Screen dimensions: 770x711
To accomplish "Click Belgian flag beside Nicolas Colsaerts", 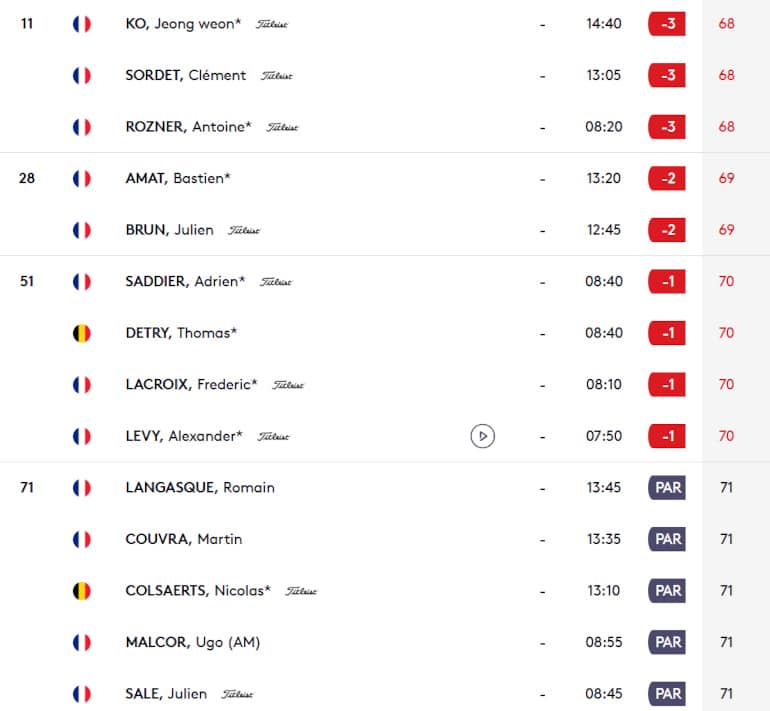I will click(x=82, y=591).
